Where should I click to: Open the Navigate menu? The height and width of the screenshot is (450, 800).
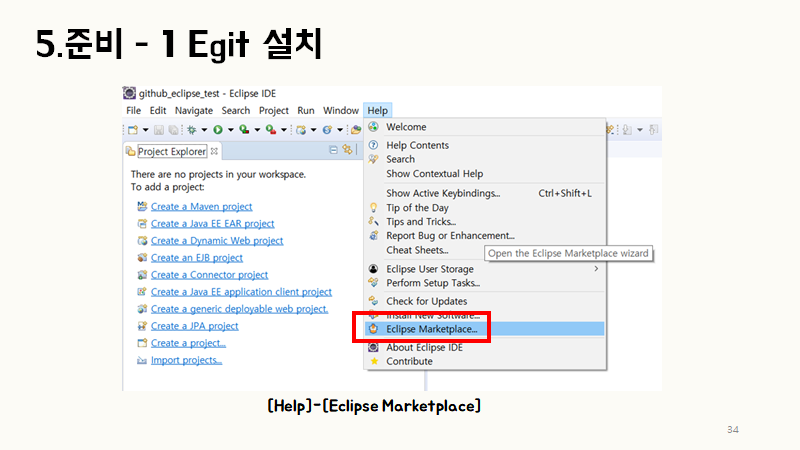(x=194, y=111)
